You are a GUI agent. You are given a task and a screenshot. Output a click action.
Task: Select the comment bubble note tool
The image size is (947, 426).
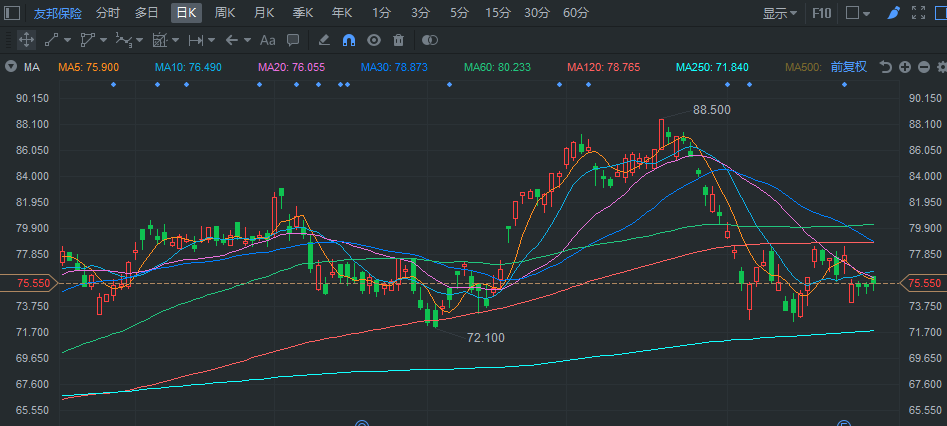[293, 40]
